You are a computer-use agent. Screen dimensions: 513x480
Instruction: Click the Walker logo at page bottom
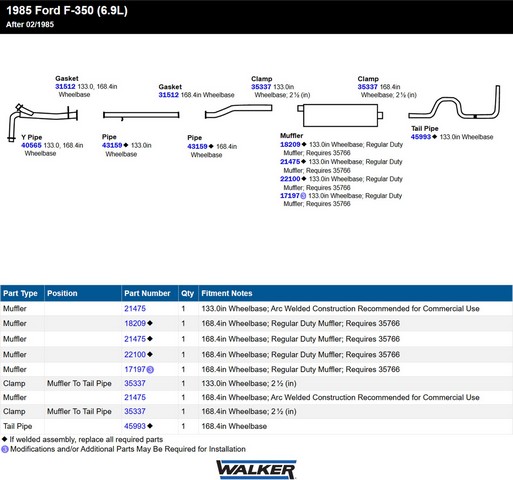[x=256, y=470]
